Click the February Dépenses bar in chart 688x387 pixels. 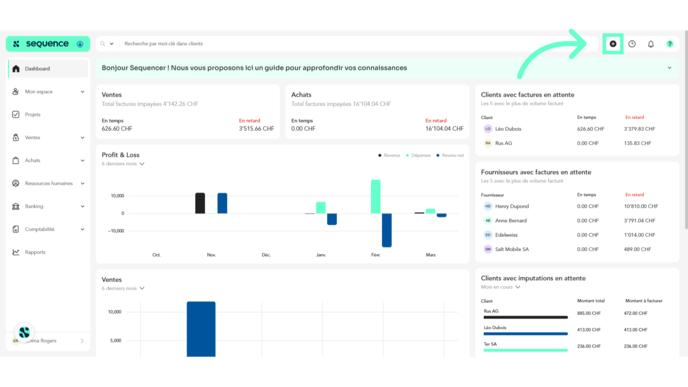pos(376,197)
